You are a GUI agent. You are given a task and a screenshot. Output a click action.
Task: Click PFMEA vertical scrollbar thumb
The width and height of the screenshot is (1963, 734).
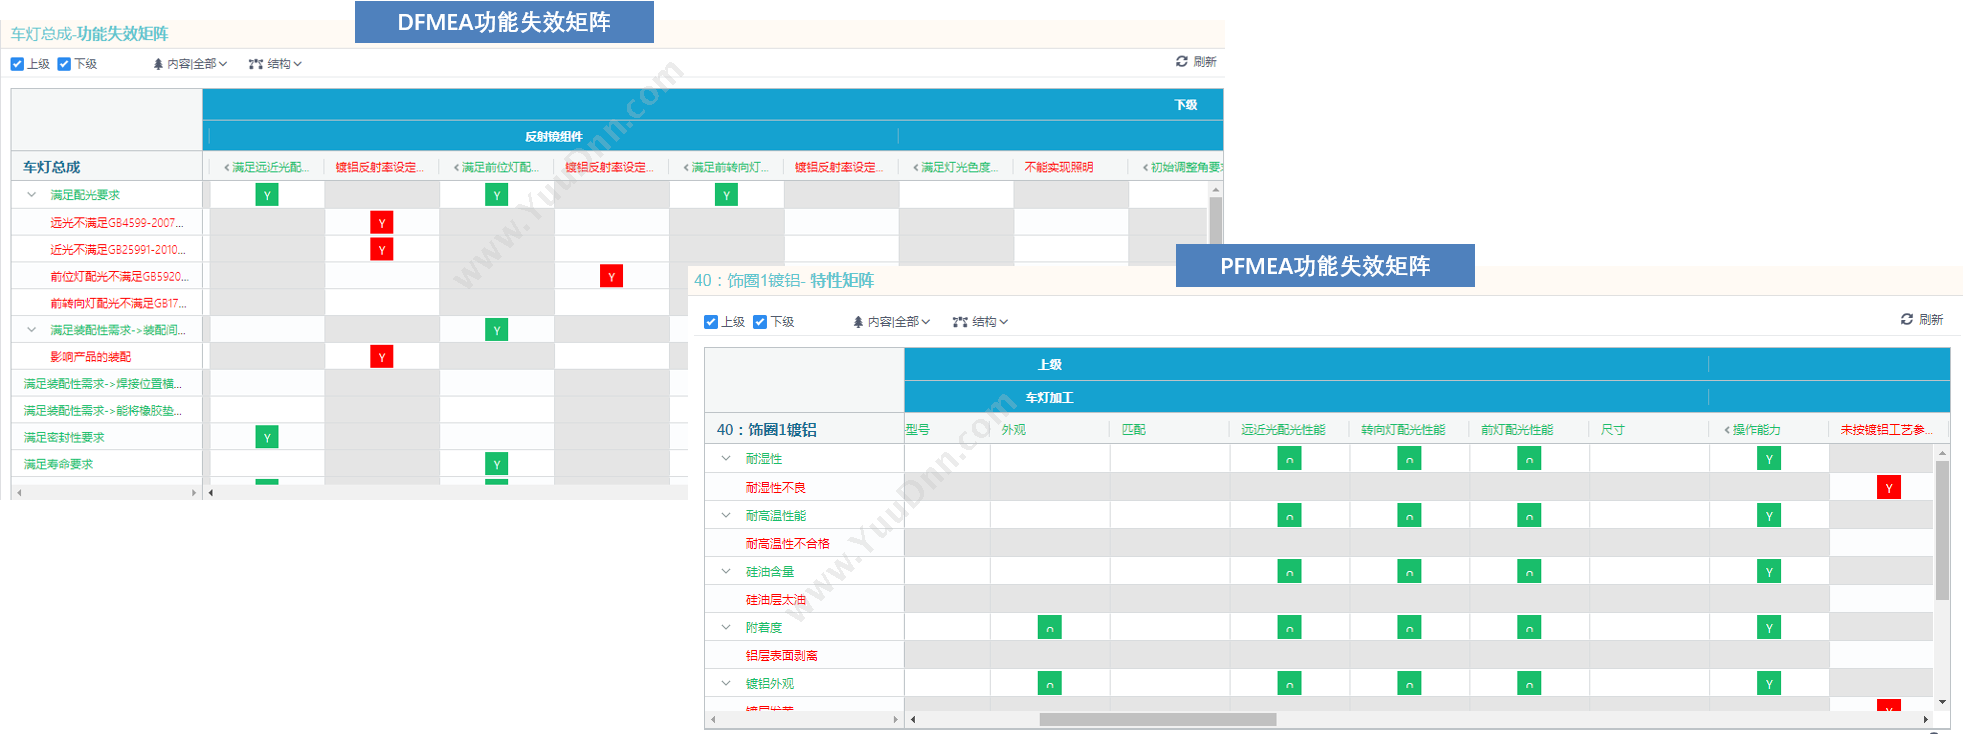[1942, 530]
